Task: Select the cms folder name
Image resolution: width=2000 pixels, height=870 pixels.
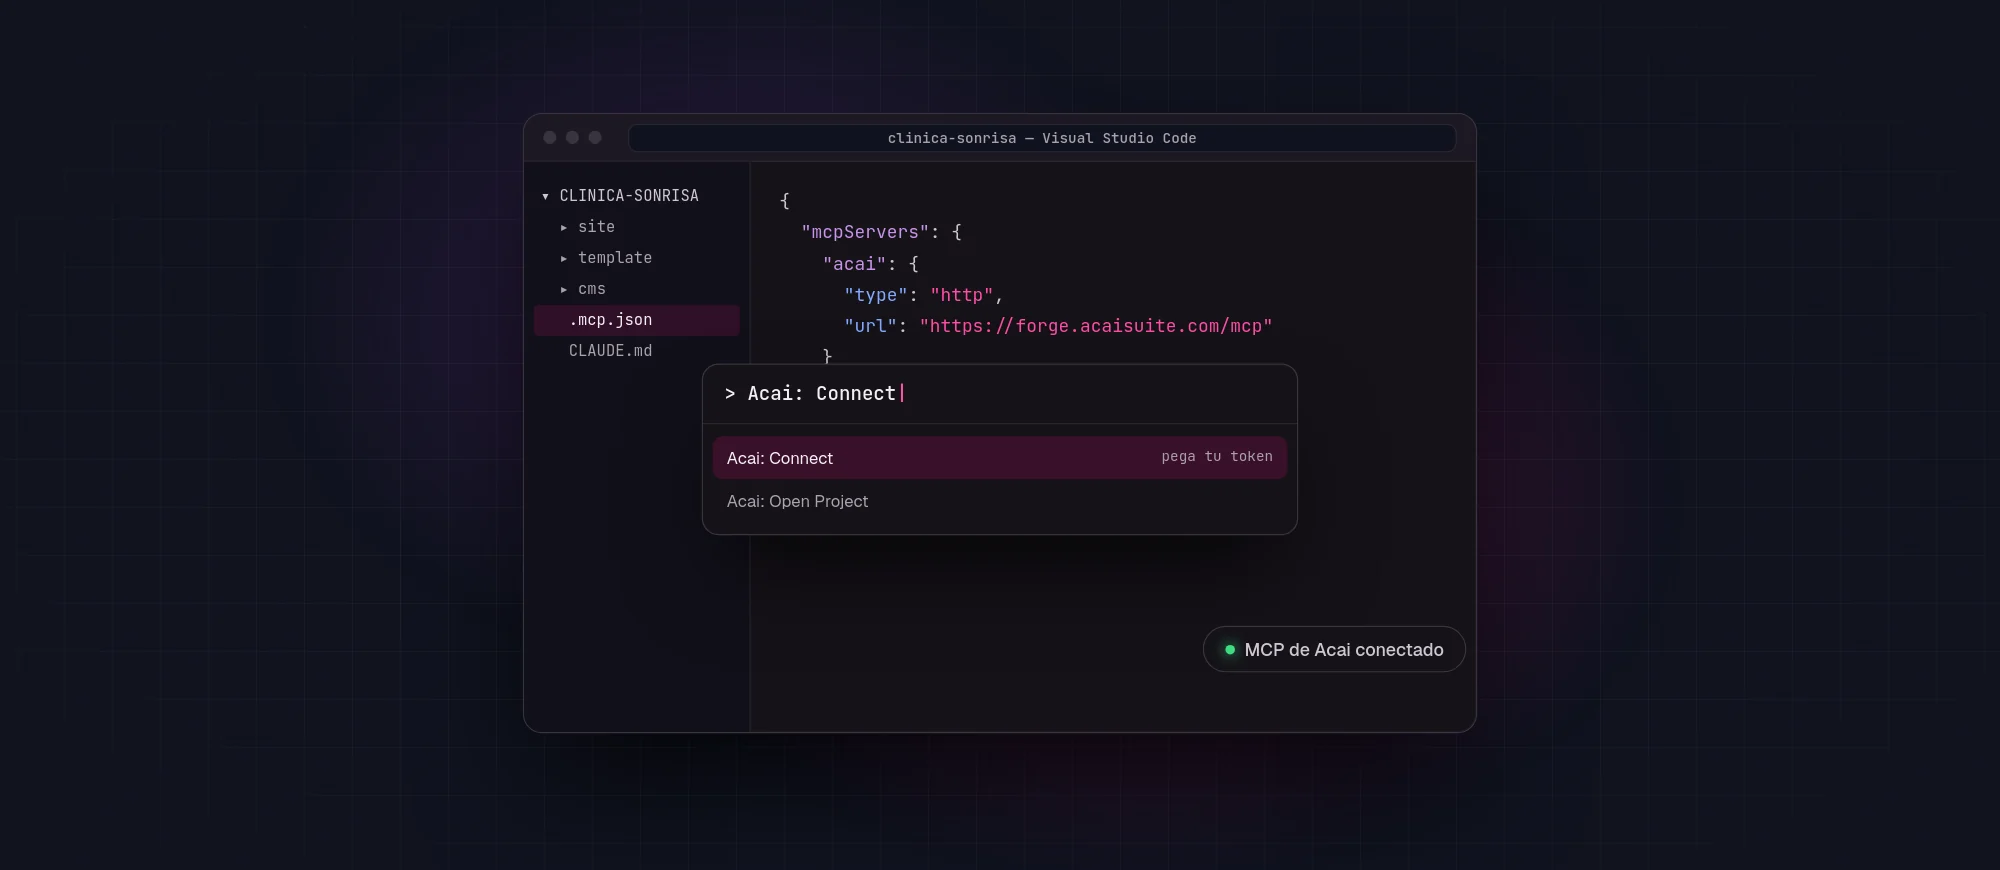Action: coord(592,289)
